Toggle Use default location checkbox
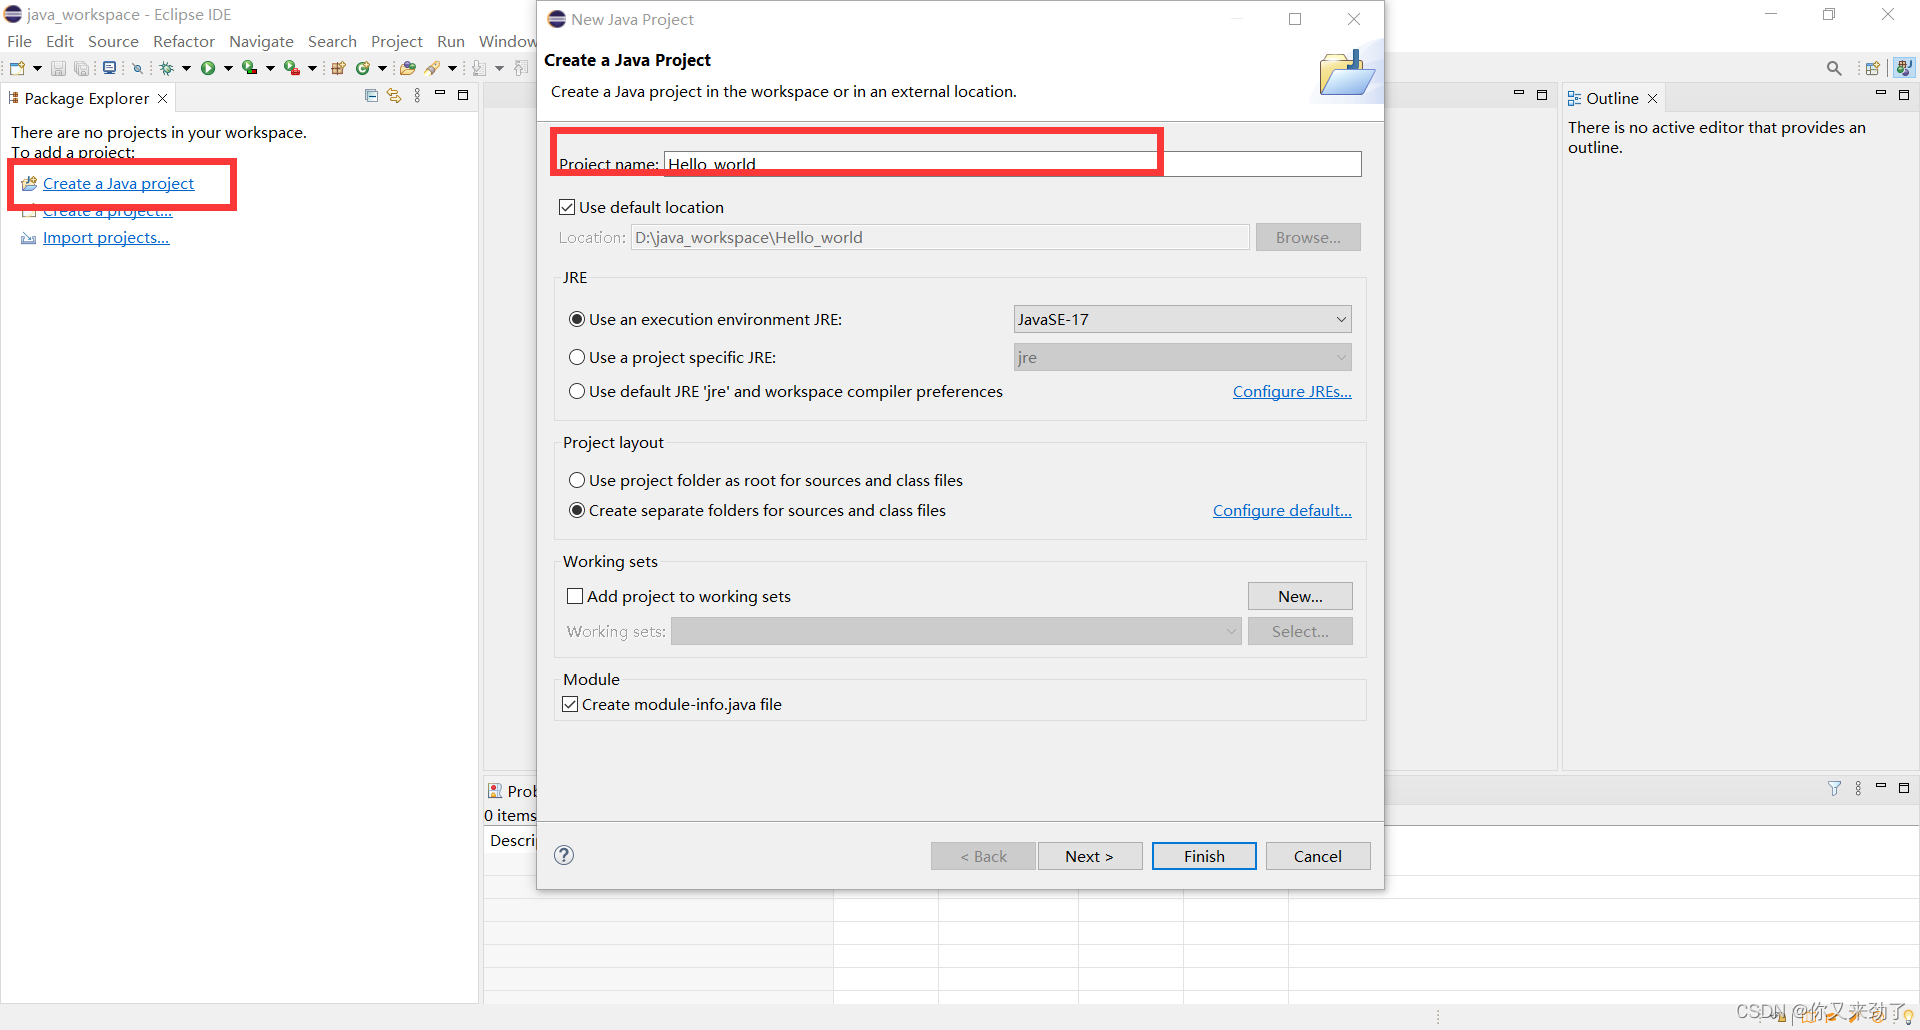This screenshot has height=1030, width=1920. click(567, 207)
